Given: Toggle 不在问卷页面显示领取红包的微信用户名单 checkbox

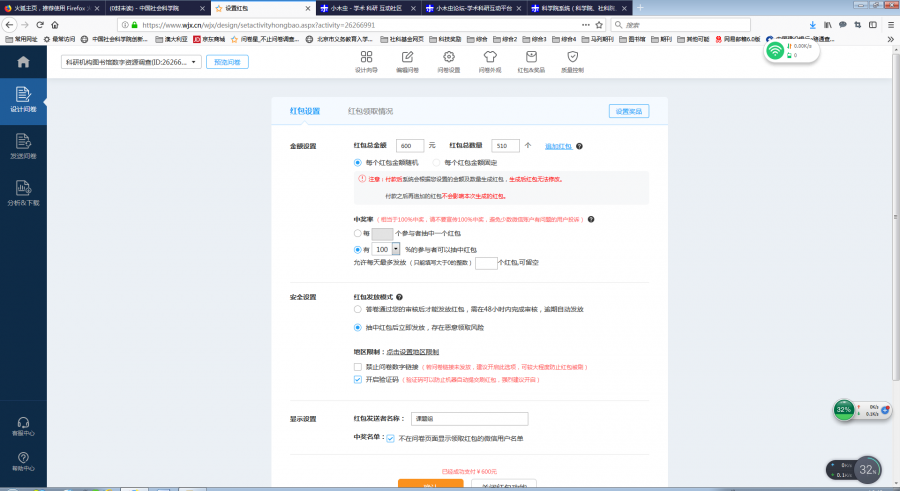Looking at the screenshot, I should tap(391, 437).
